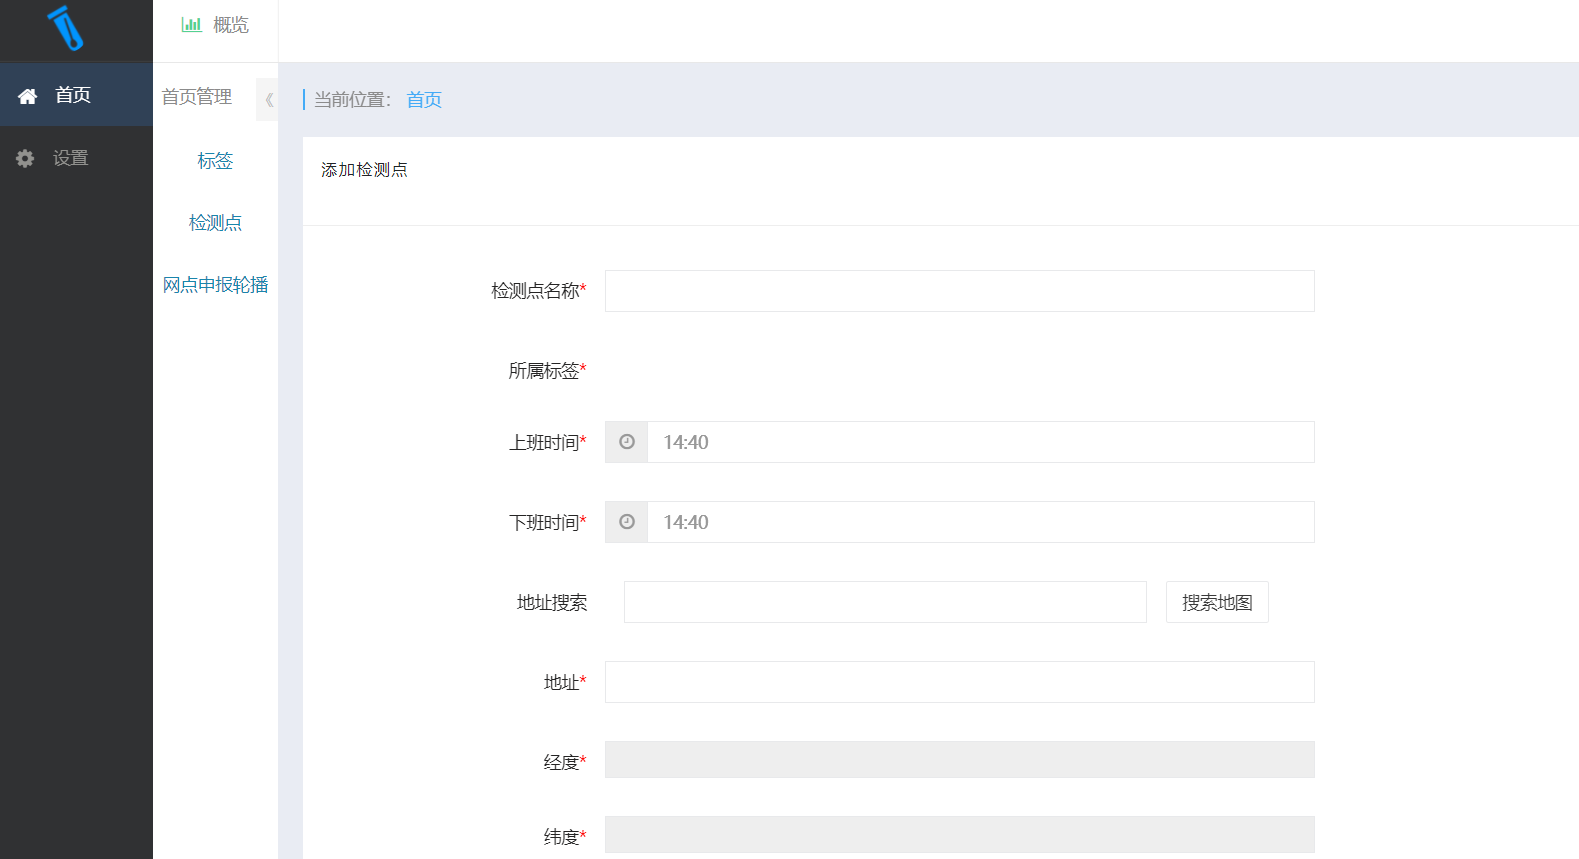The height and width of the screenshot is (859, 1579).
Task: Collapse the 首页管理 submenu panel
Action: coord(267,99)
